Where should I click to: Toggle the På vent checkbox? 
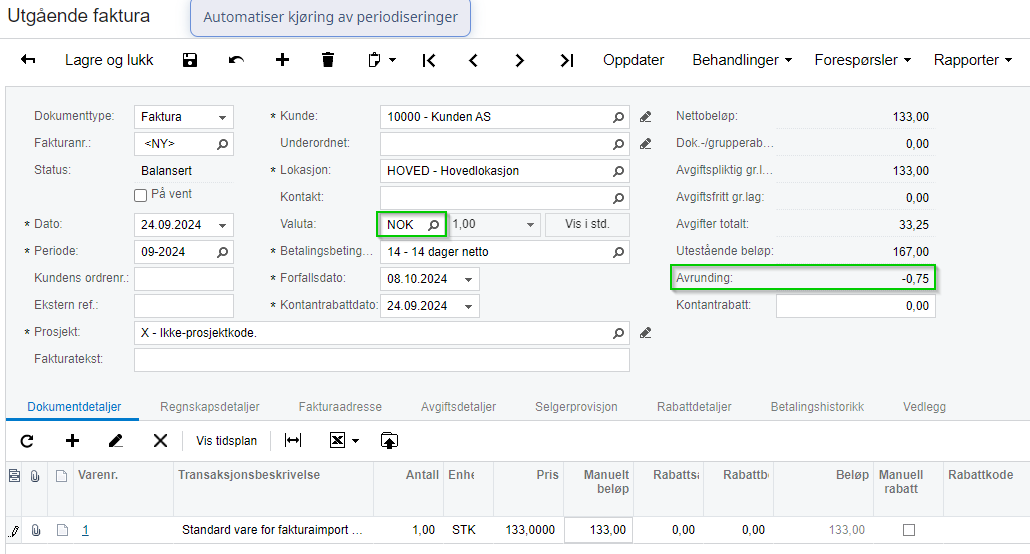tap(140, 195)
